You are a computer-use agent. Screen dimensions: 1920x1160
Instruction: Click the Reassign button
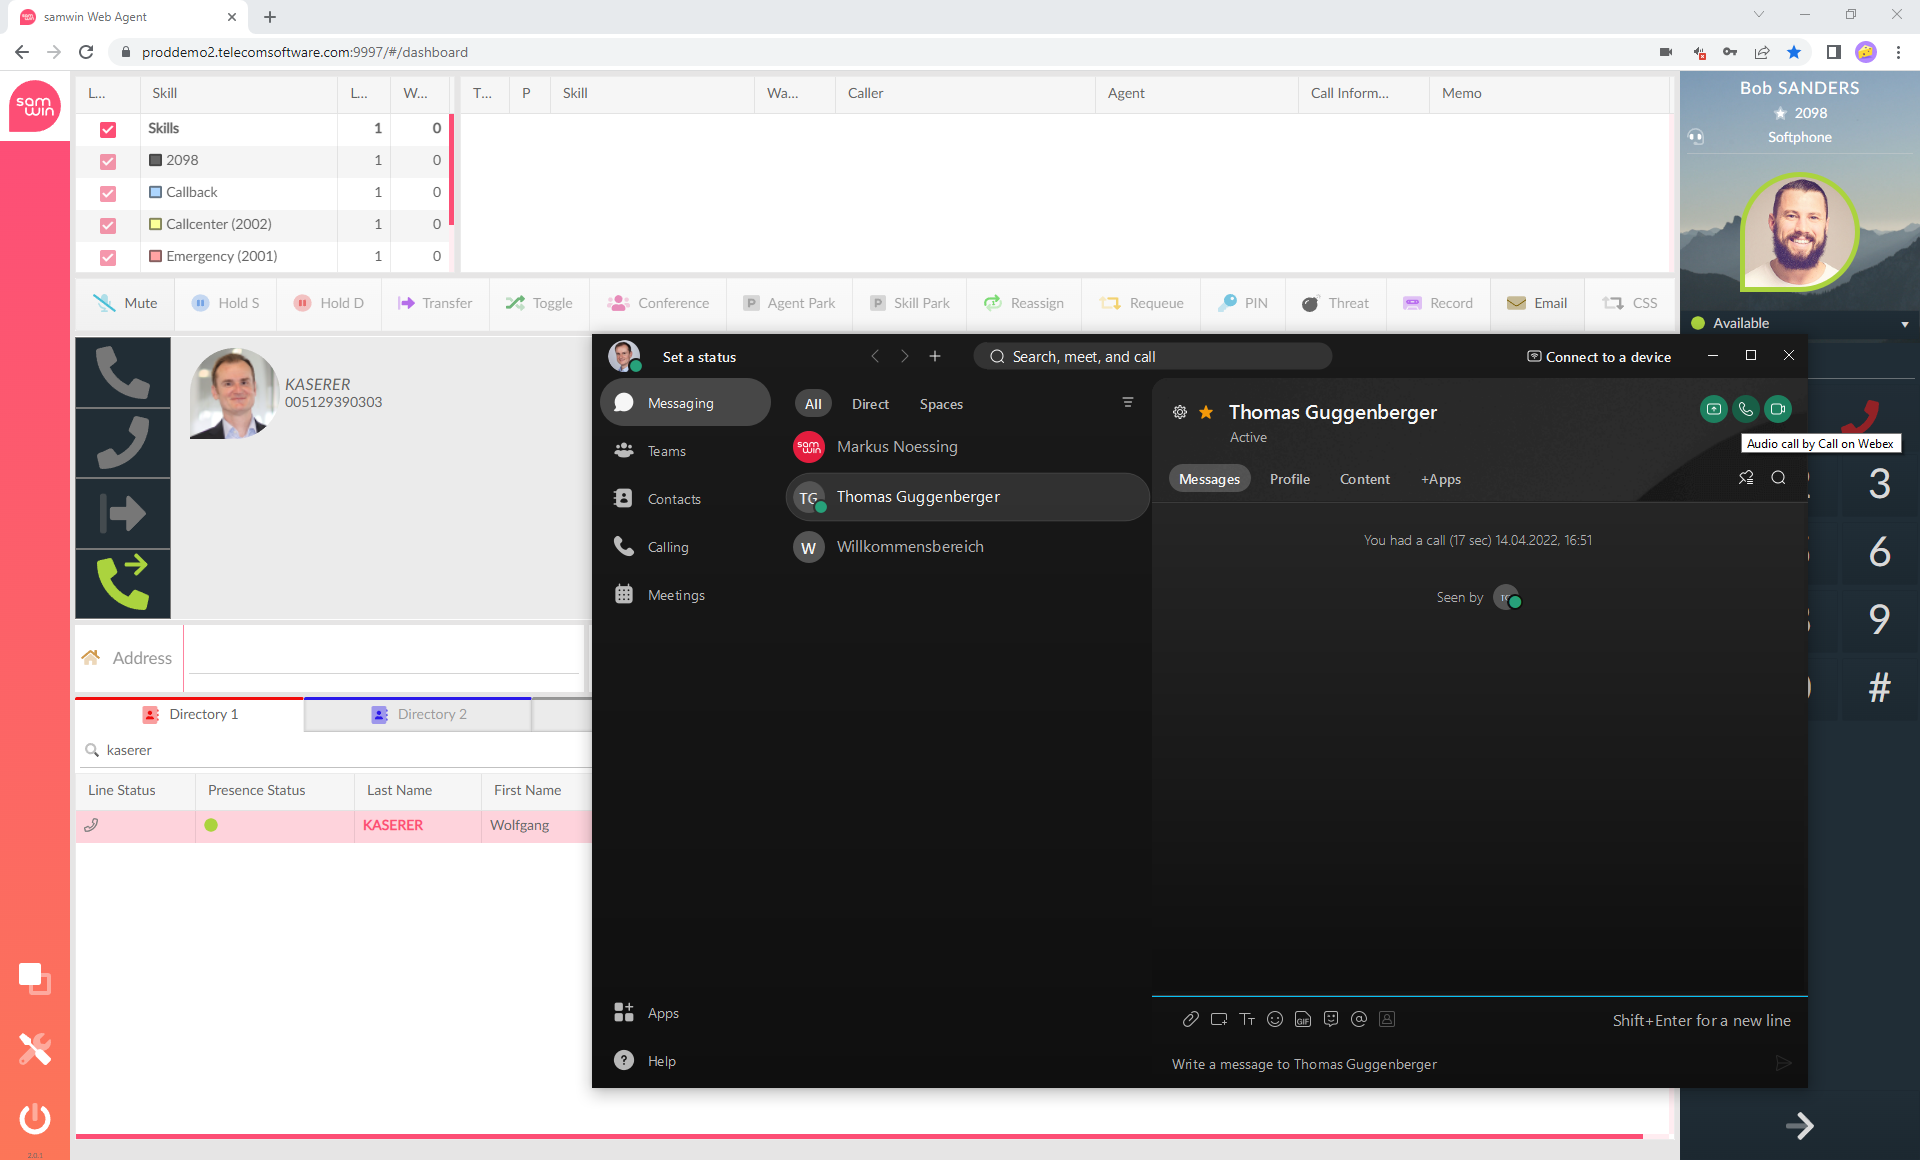tap(1024, 303)
